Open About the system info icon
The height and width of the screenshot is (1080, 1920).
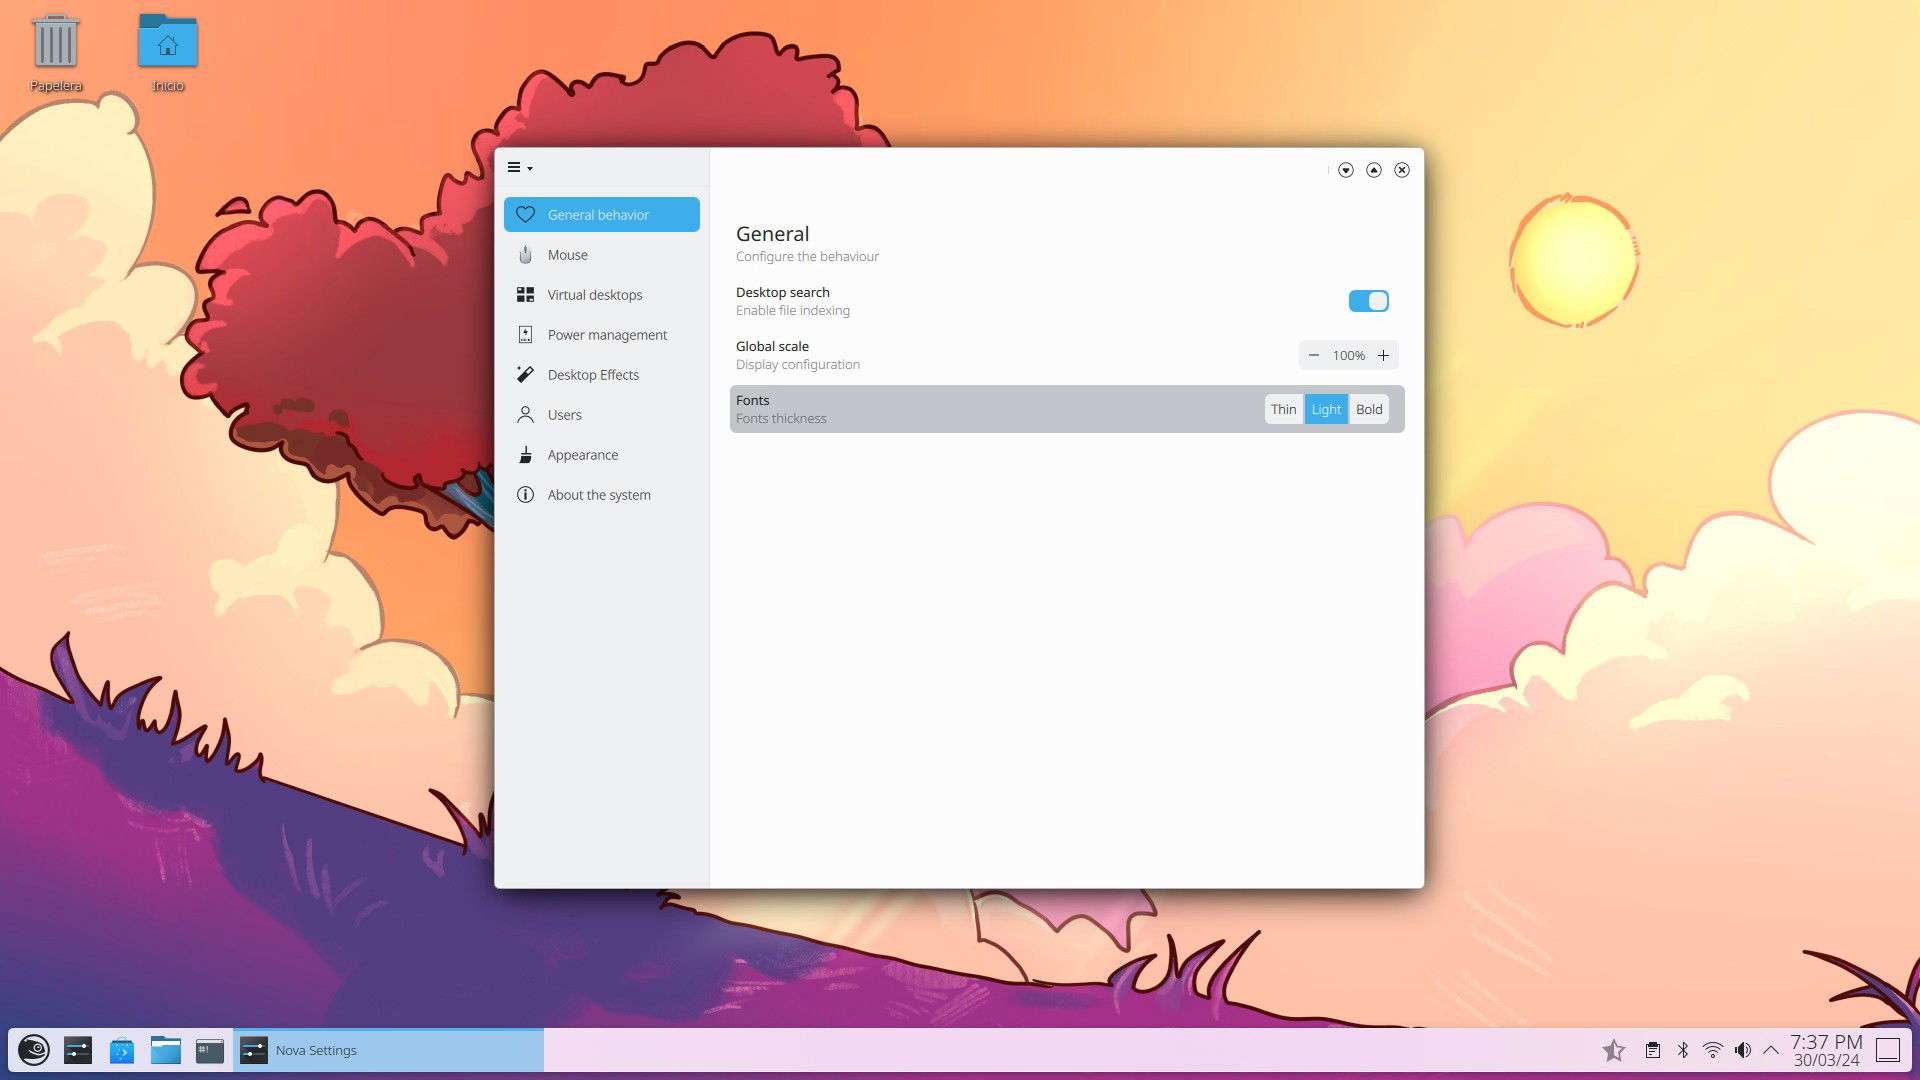[525, 494]
